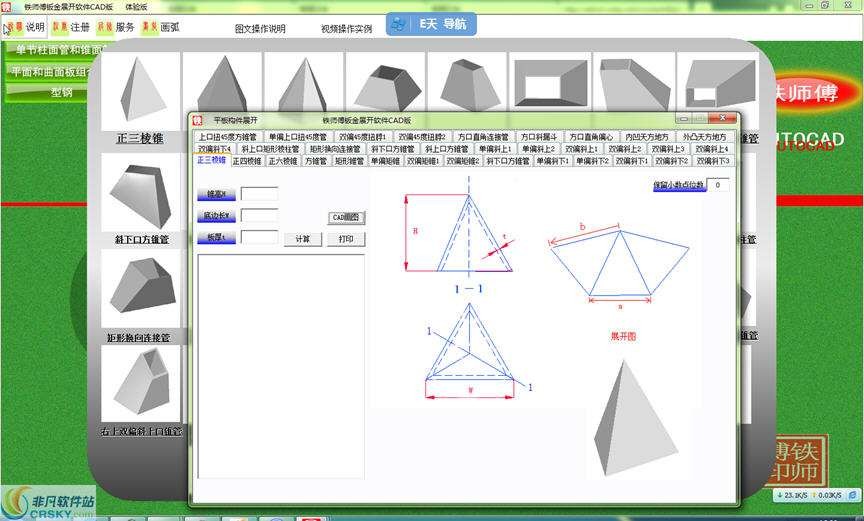864x521 pixels.
Task: Click the 锥高H input field
Action: pos(259,193)
